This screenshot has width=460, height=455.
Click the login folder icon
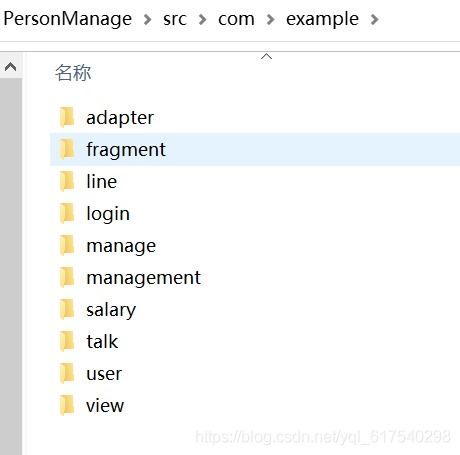click(67, 213)
